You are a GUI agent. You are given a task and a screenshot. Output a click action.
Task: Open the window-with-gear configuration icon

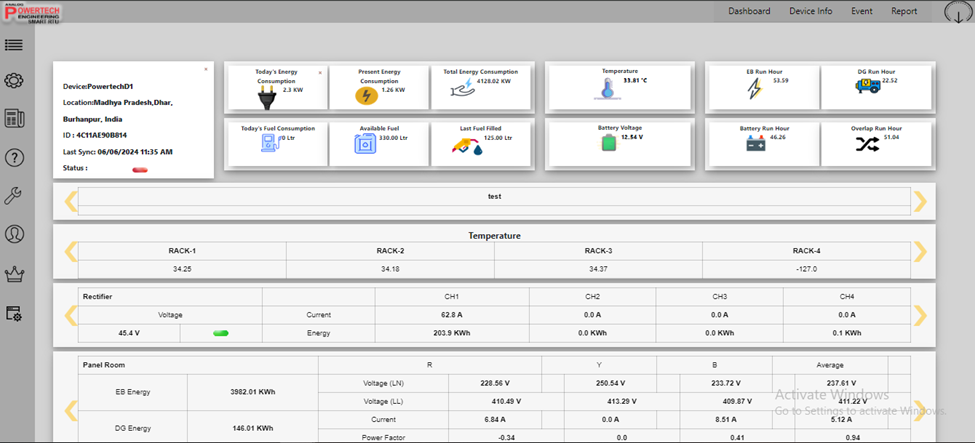tap(14, 313)
